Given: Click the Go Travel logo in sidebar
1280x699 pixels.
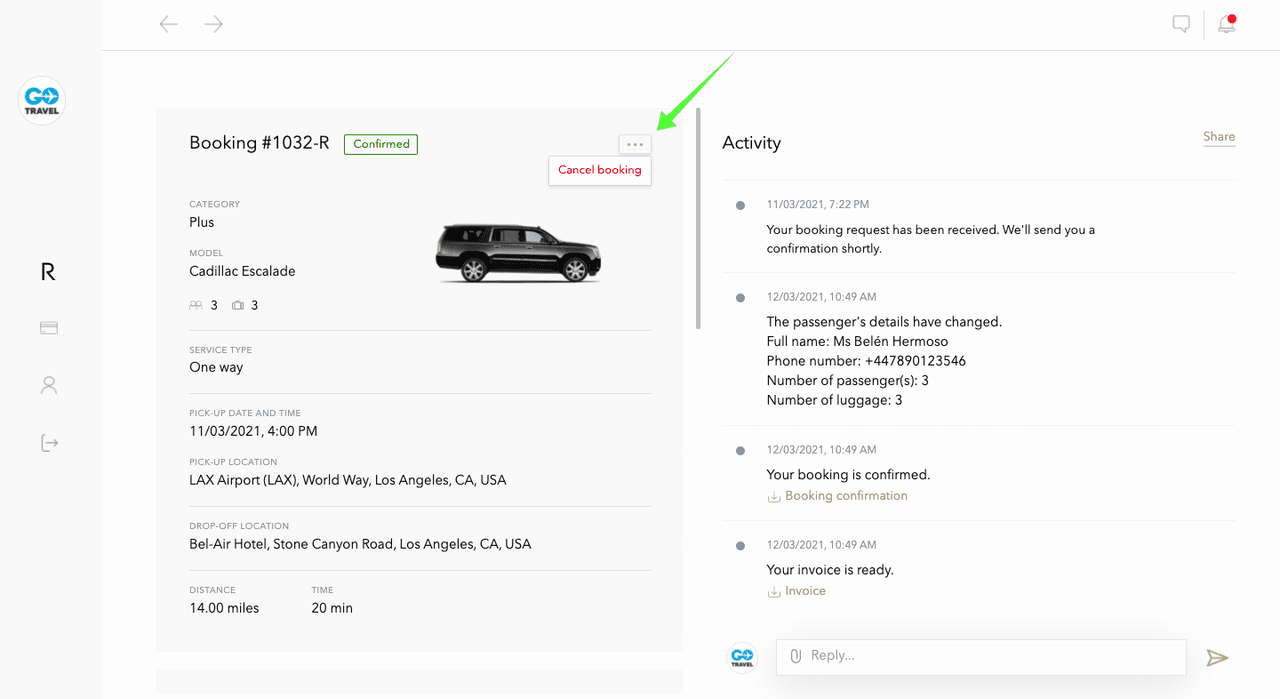Looking at the screenshot, I should coord(42,101).
